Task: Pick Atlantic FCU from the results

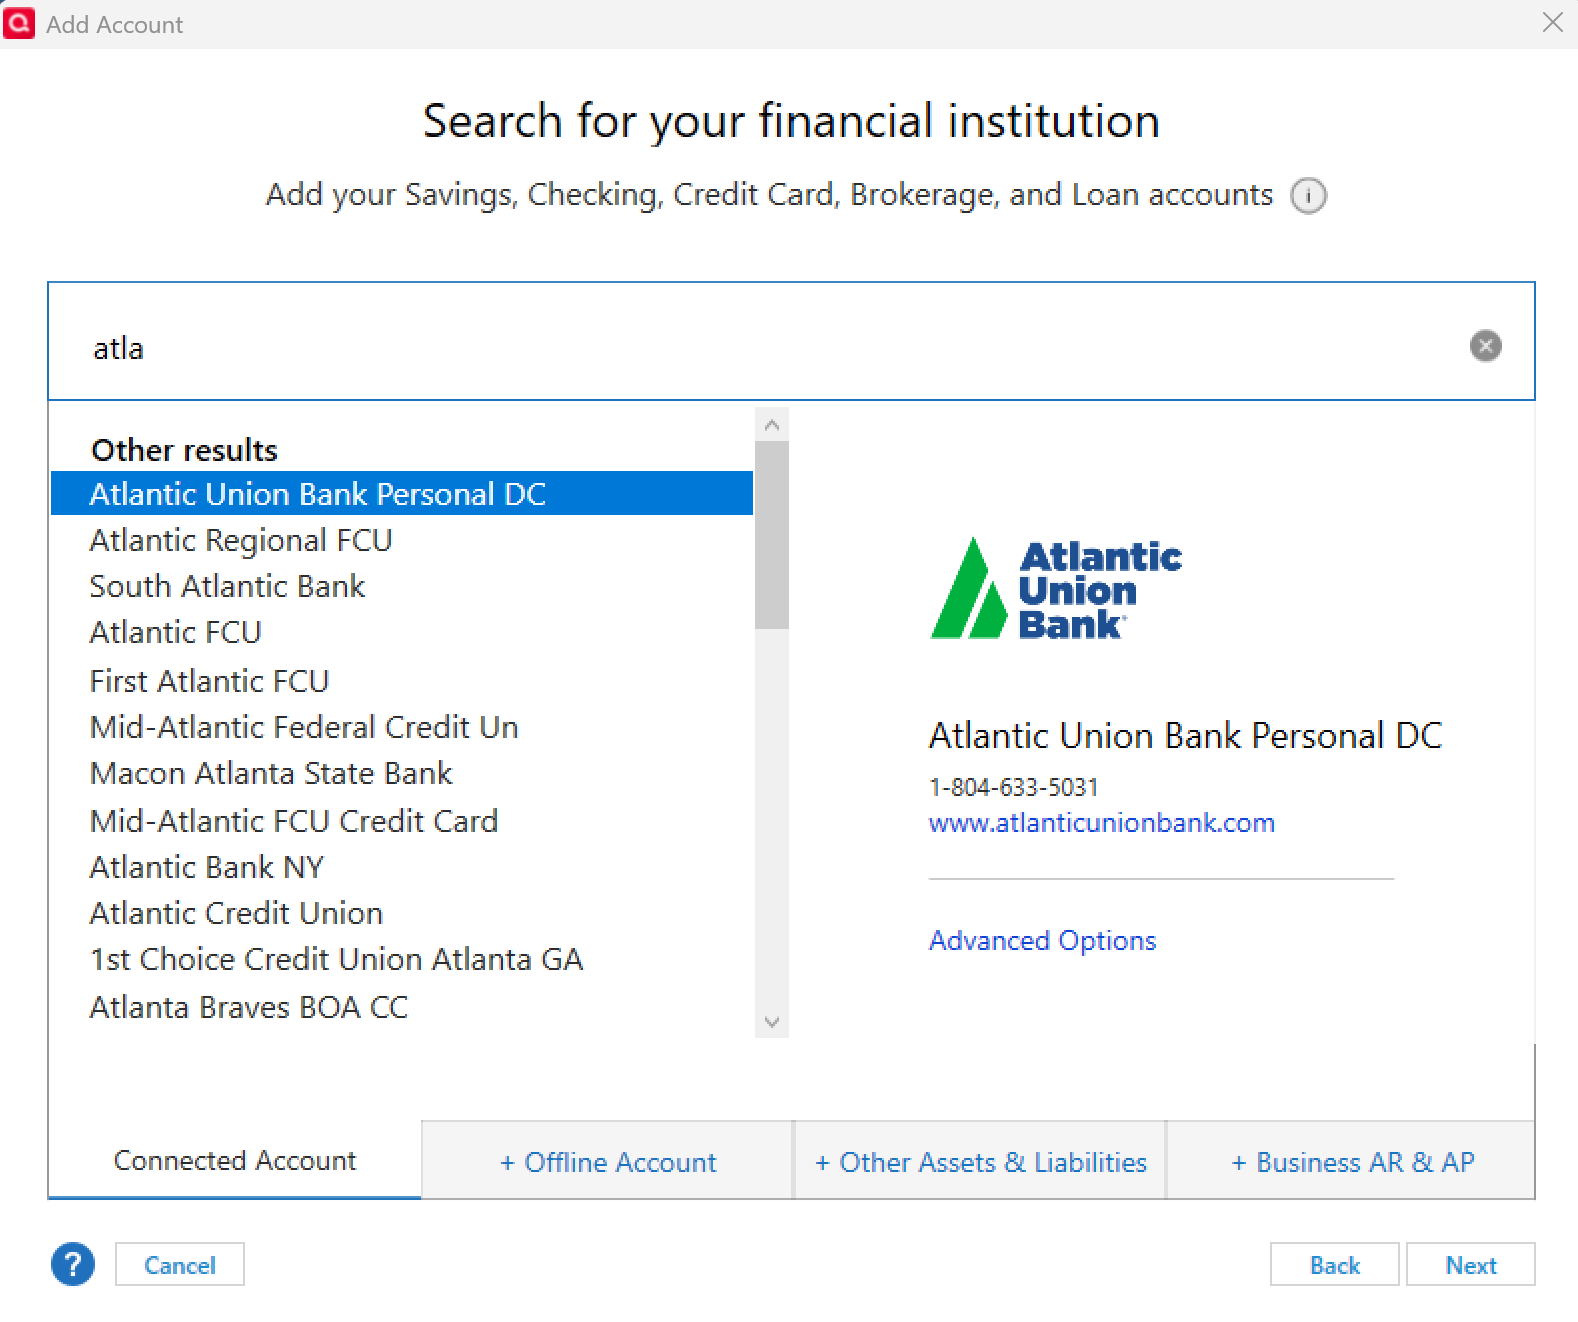Action: (x=402, y=633)
